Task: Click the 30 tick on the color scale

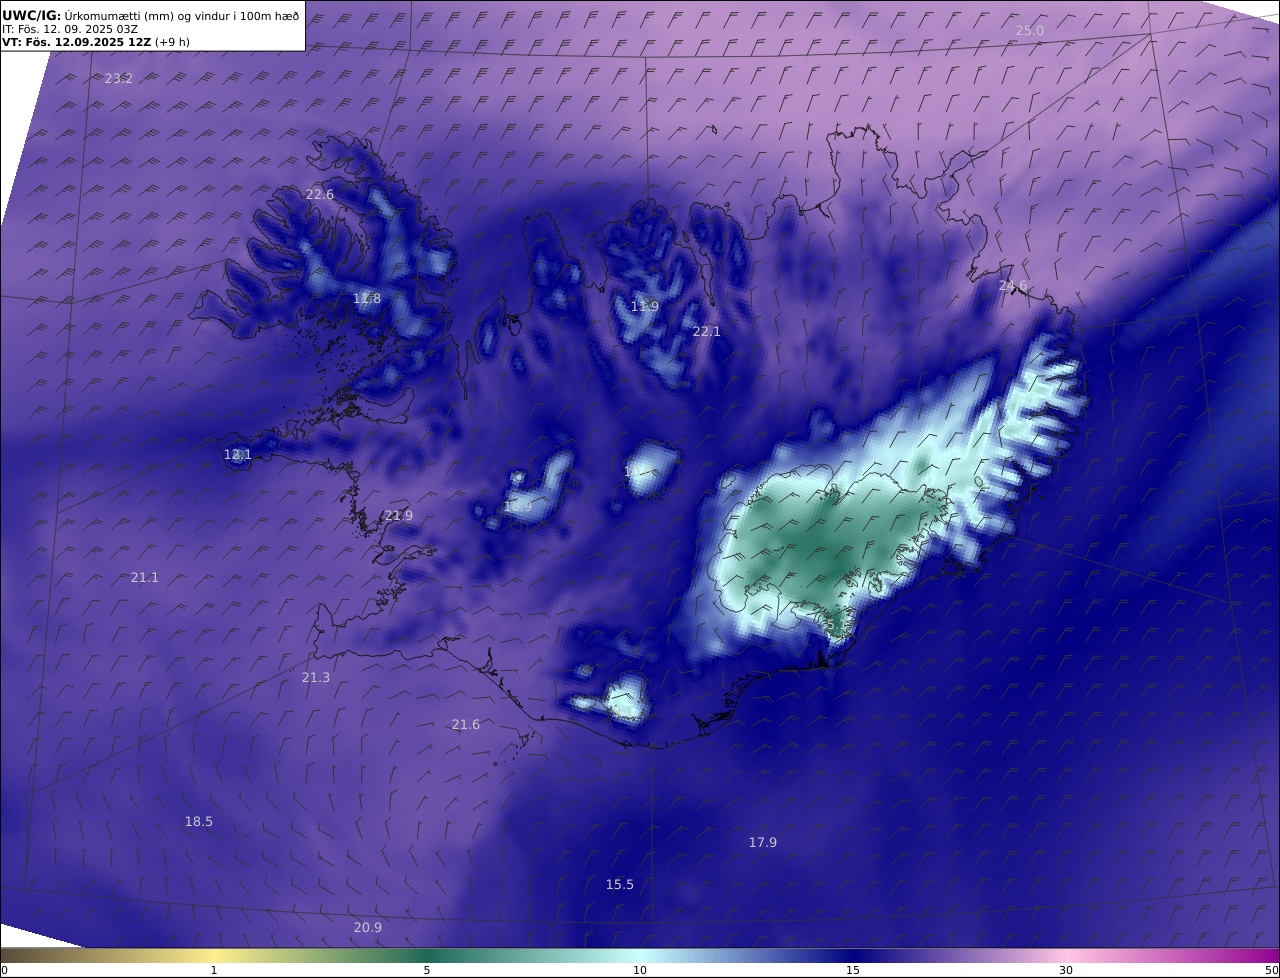Action: tap(1066, 970)
